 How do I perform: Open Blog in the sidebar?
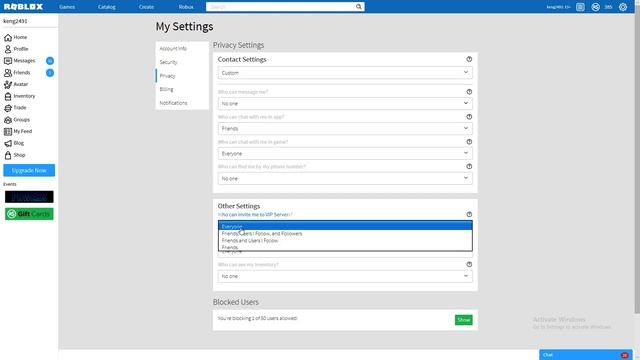tap(14, 143)
